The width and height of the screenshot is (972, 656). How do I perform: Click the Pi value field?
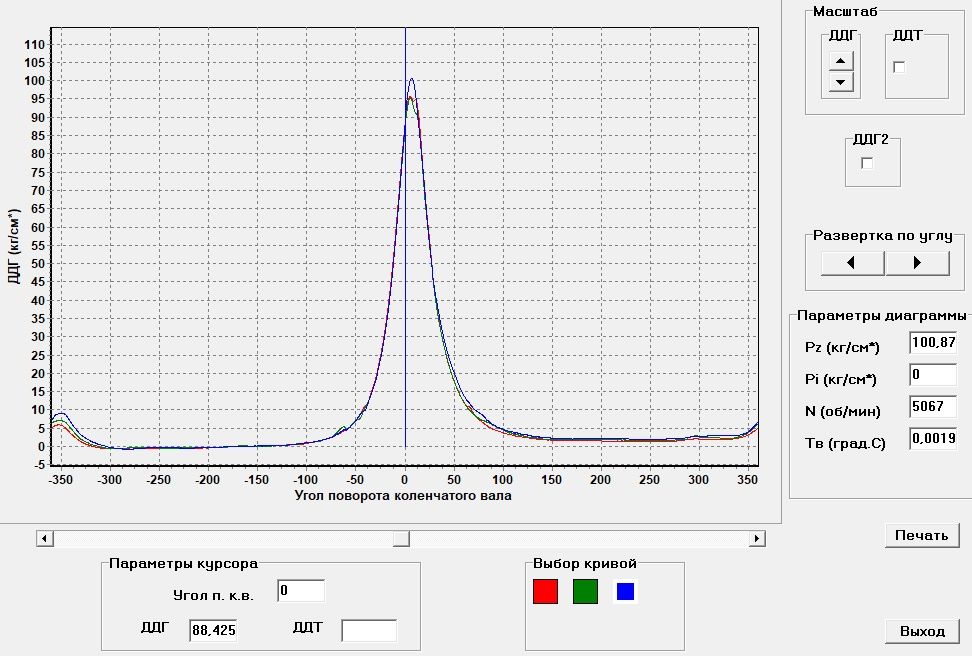pos(932,375)
